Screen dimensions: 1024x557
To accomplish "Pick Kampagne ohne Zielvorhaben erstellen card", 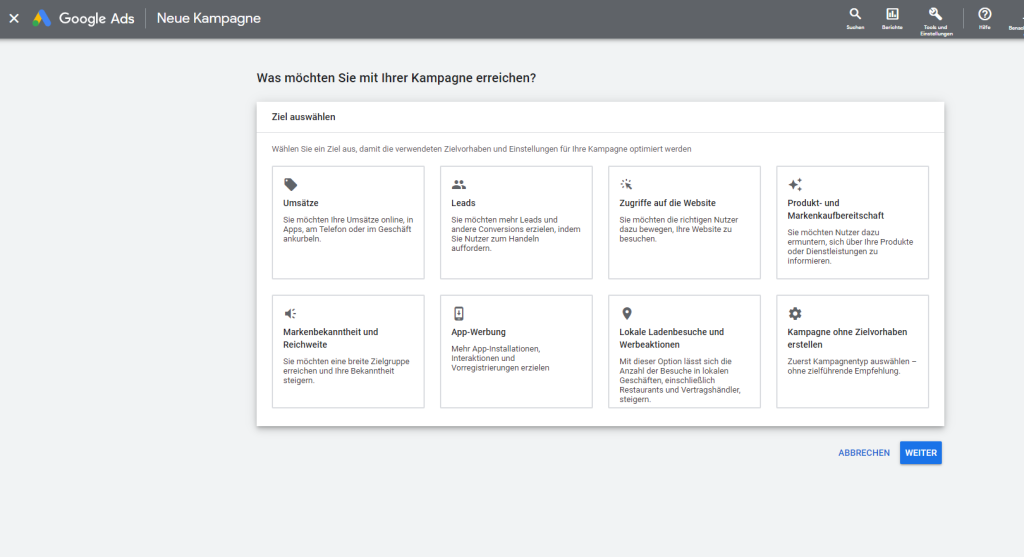I will coord(852,351).
